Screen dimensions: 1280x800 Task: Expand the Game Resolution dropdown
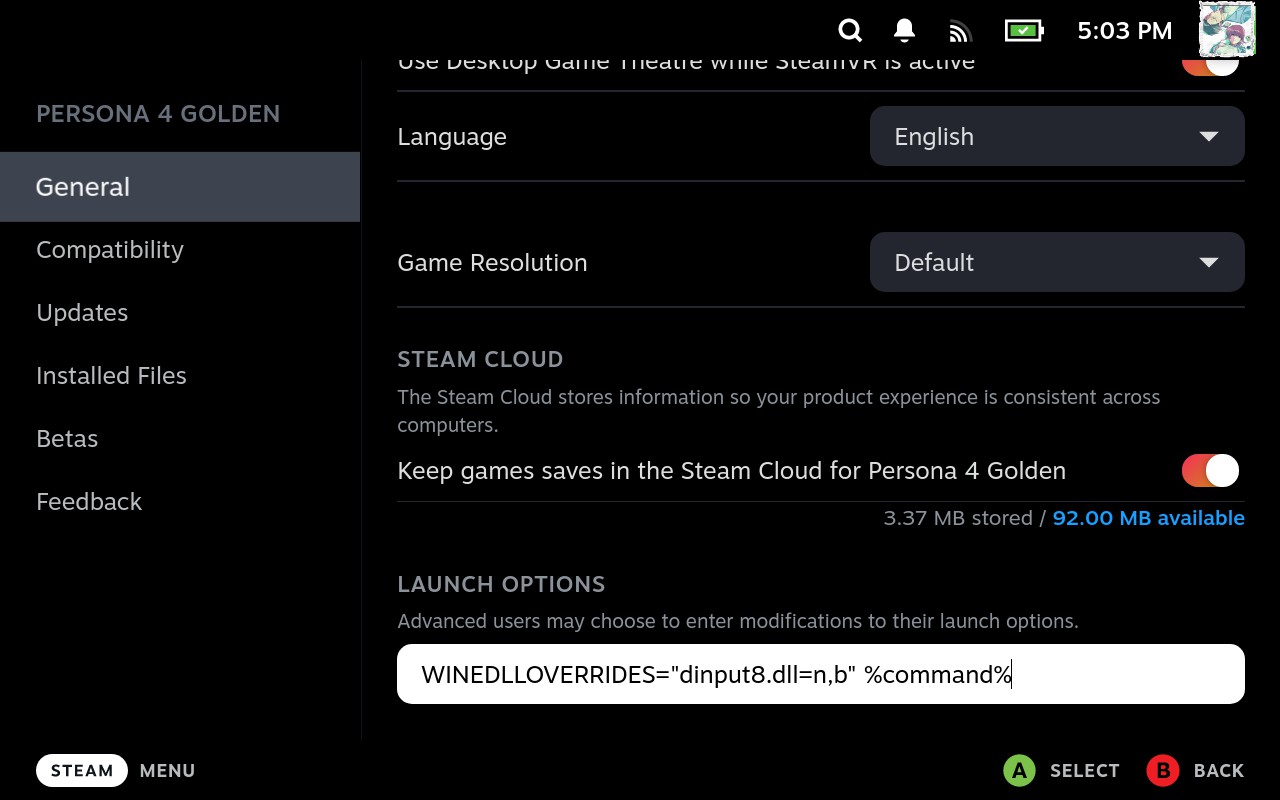coord(1056,262)
